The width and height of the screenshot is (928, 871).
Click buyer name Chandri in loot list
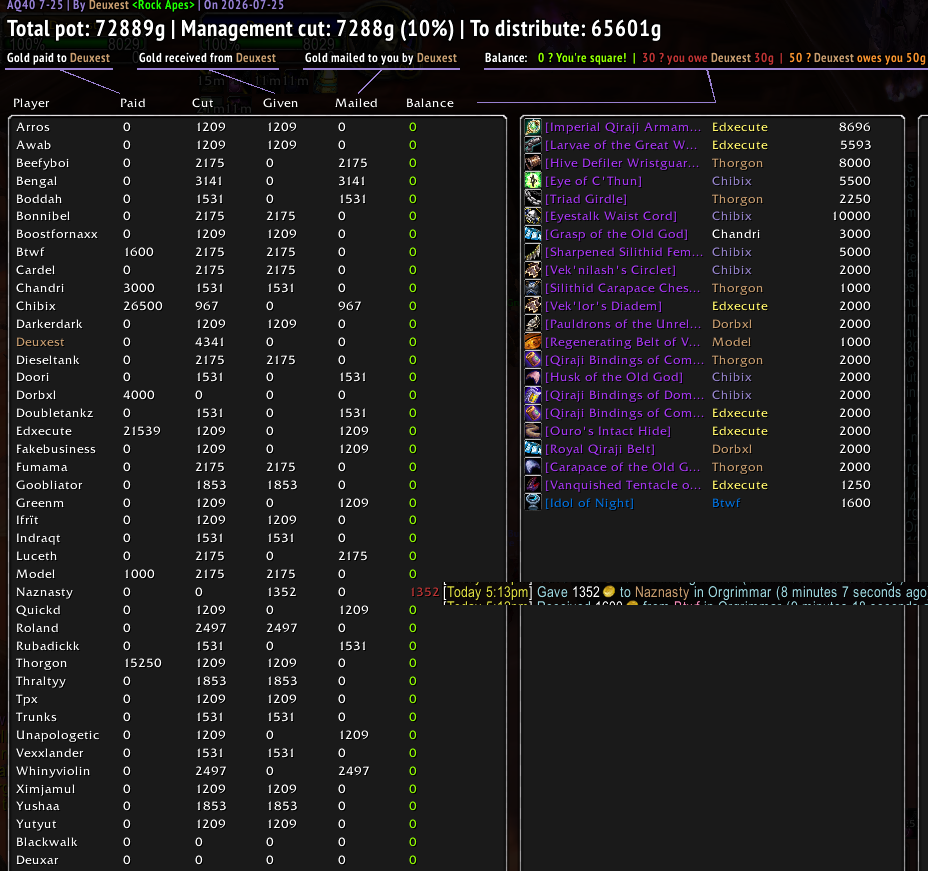736,234
